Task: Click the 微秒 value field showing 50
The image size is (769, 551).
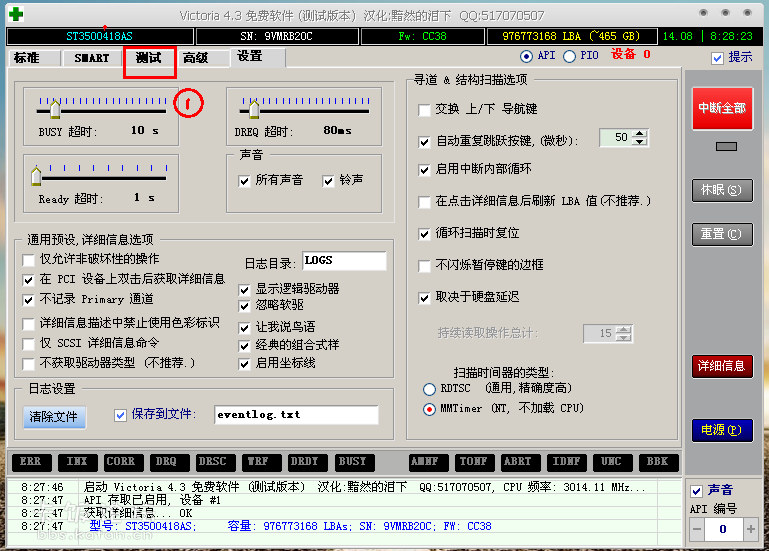Action: (x=616, y=138)
